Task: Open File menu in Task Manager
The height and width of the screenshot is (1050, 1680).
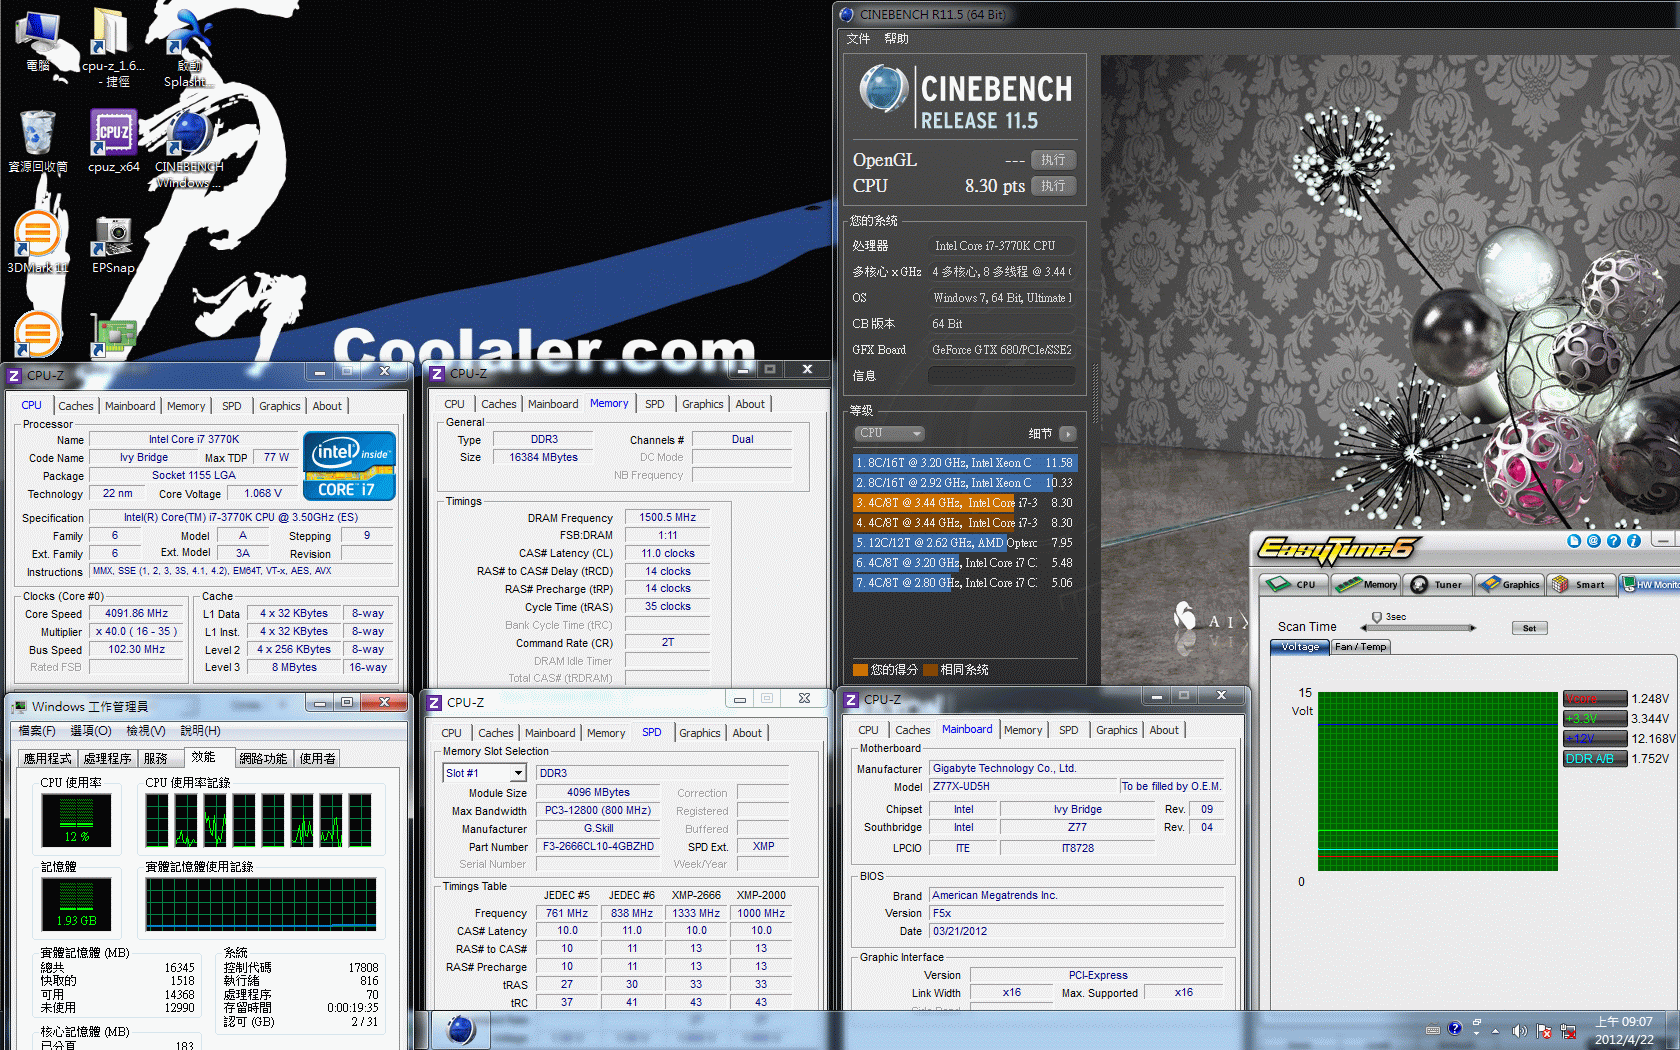Action: [x=37, y=731]
